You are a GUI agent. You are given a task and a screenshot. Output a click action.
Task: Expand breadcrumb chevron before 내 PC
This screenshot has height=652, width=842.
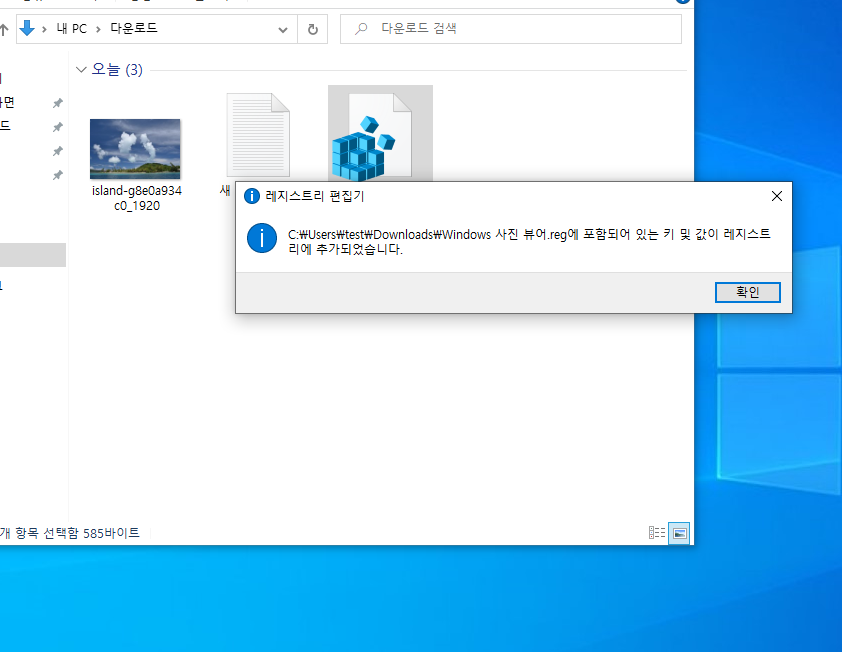pos(44,30)
